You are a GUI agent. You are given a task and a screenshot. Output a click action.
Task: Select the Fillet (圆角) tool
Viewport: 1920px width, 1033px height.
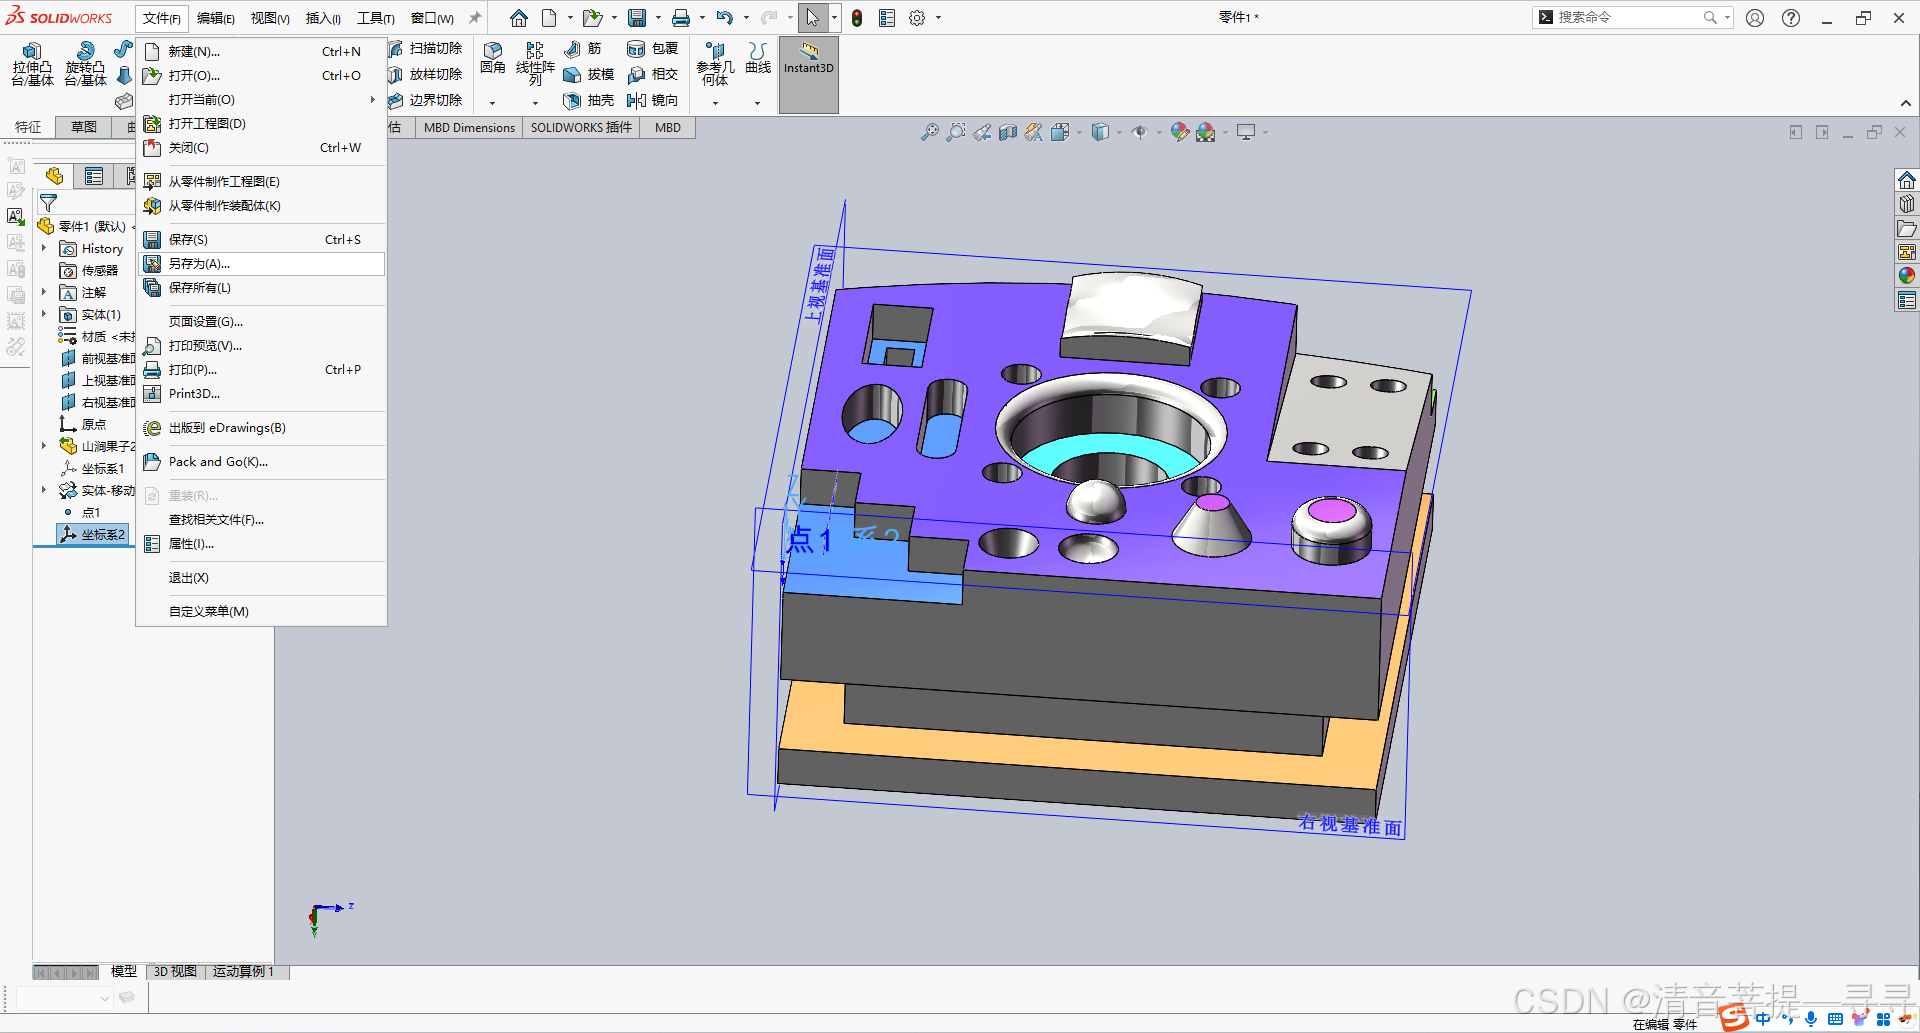click(492, 58)
